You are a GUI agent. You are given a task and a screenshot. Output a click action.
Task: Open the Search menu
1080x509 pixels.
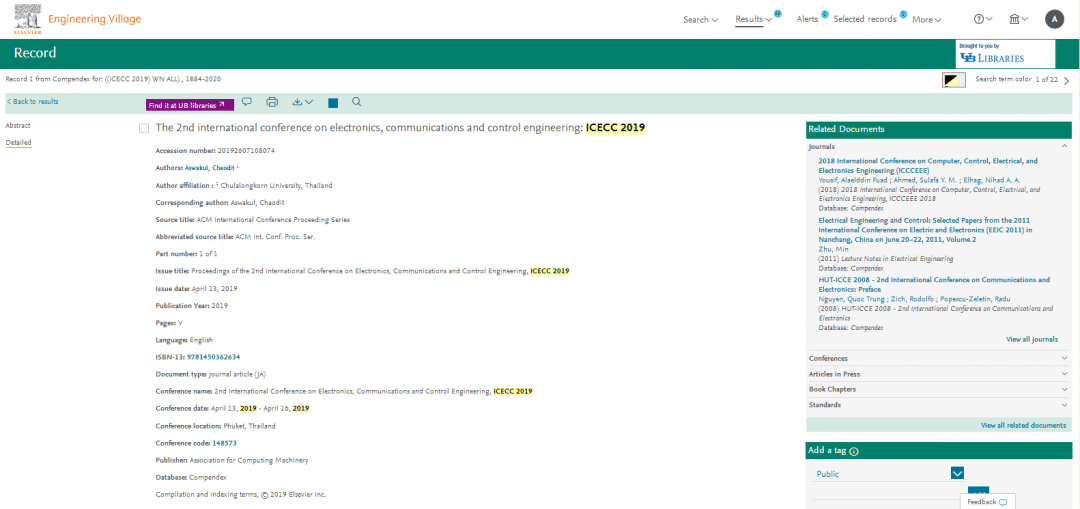tap(700, 19)
